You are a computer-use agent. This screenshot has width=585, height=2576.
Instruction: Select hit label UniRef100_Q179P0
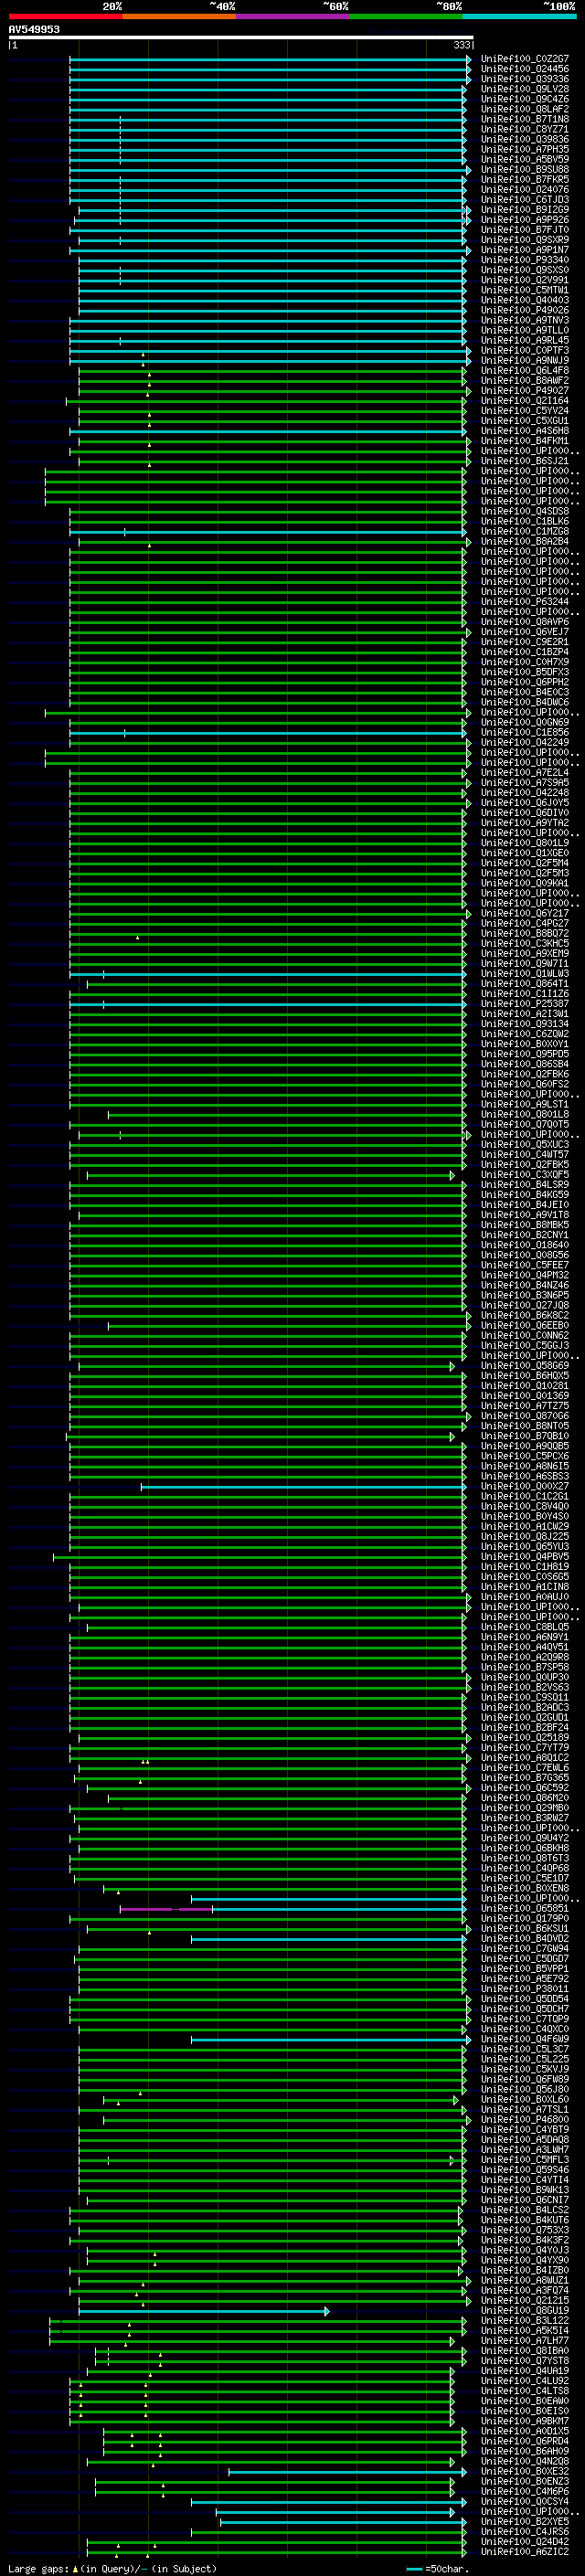click(x=524, y=1918)
